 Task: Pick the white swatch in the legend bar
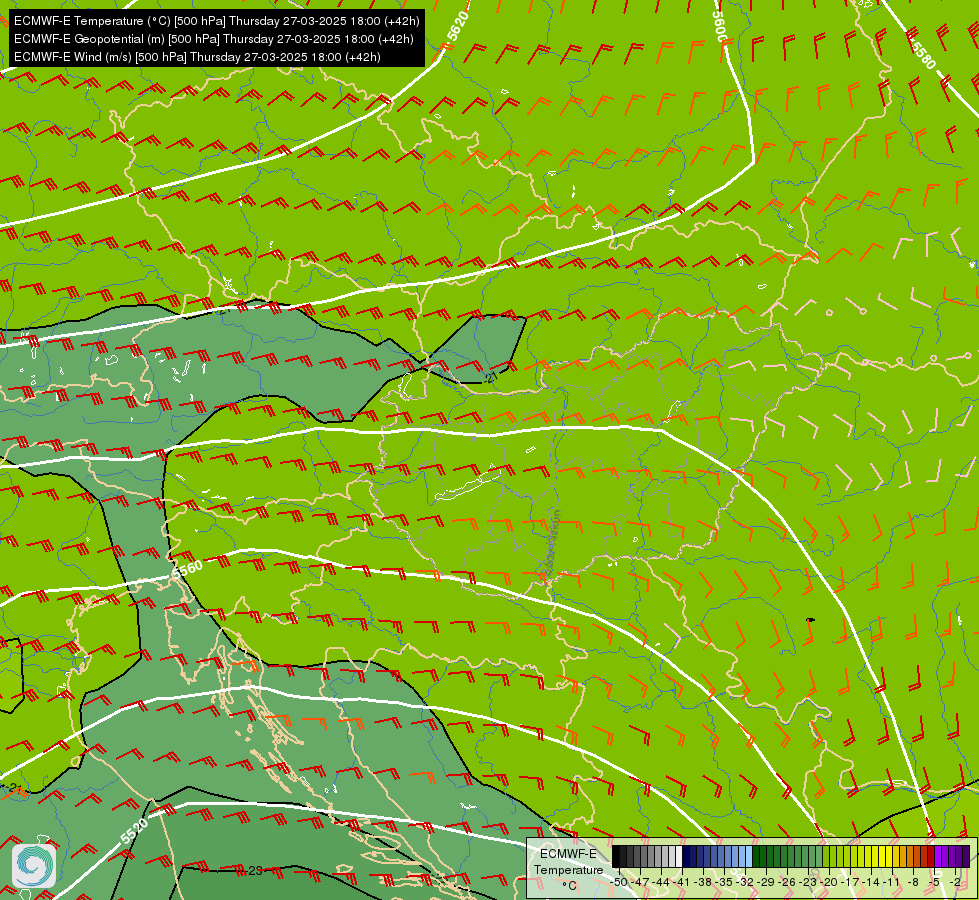tap(679, 856)
